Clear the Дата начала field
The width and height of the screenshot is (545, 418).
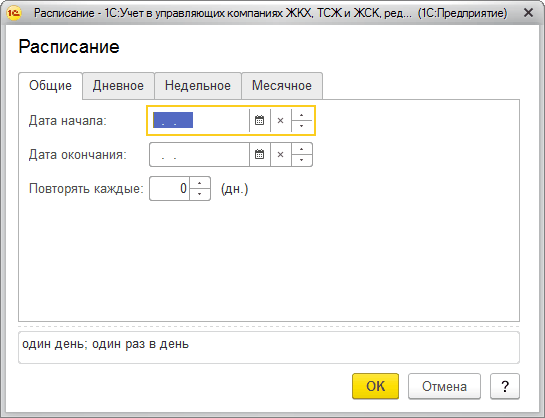click(x=280, y=121)
